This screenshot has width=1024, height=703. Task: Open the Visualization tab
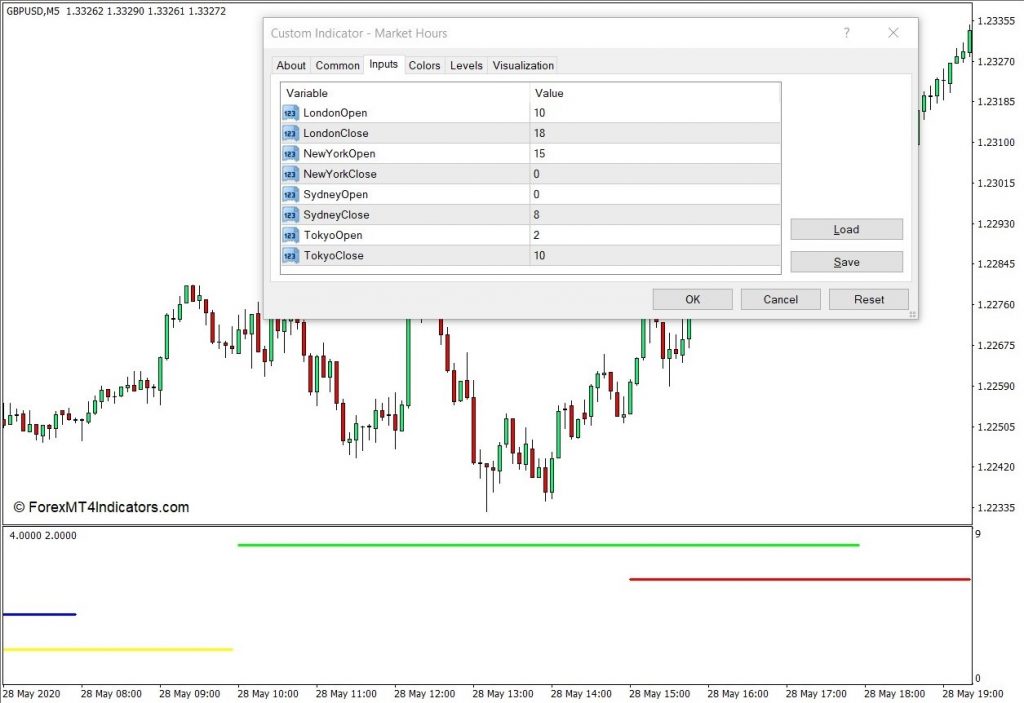click(x=523, y=65)
